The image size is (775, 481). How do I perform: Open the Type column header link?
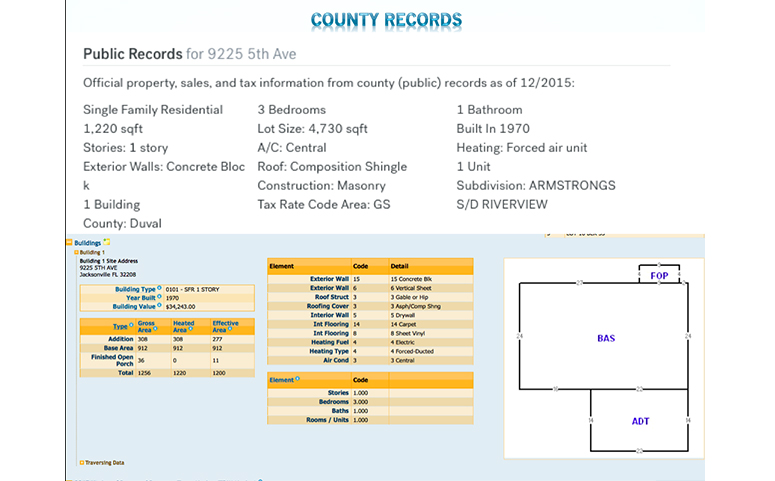point(121,326)
